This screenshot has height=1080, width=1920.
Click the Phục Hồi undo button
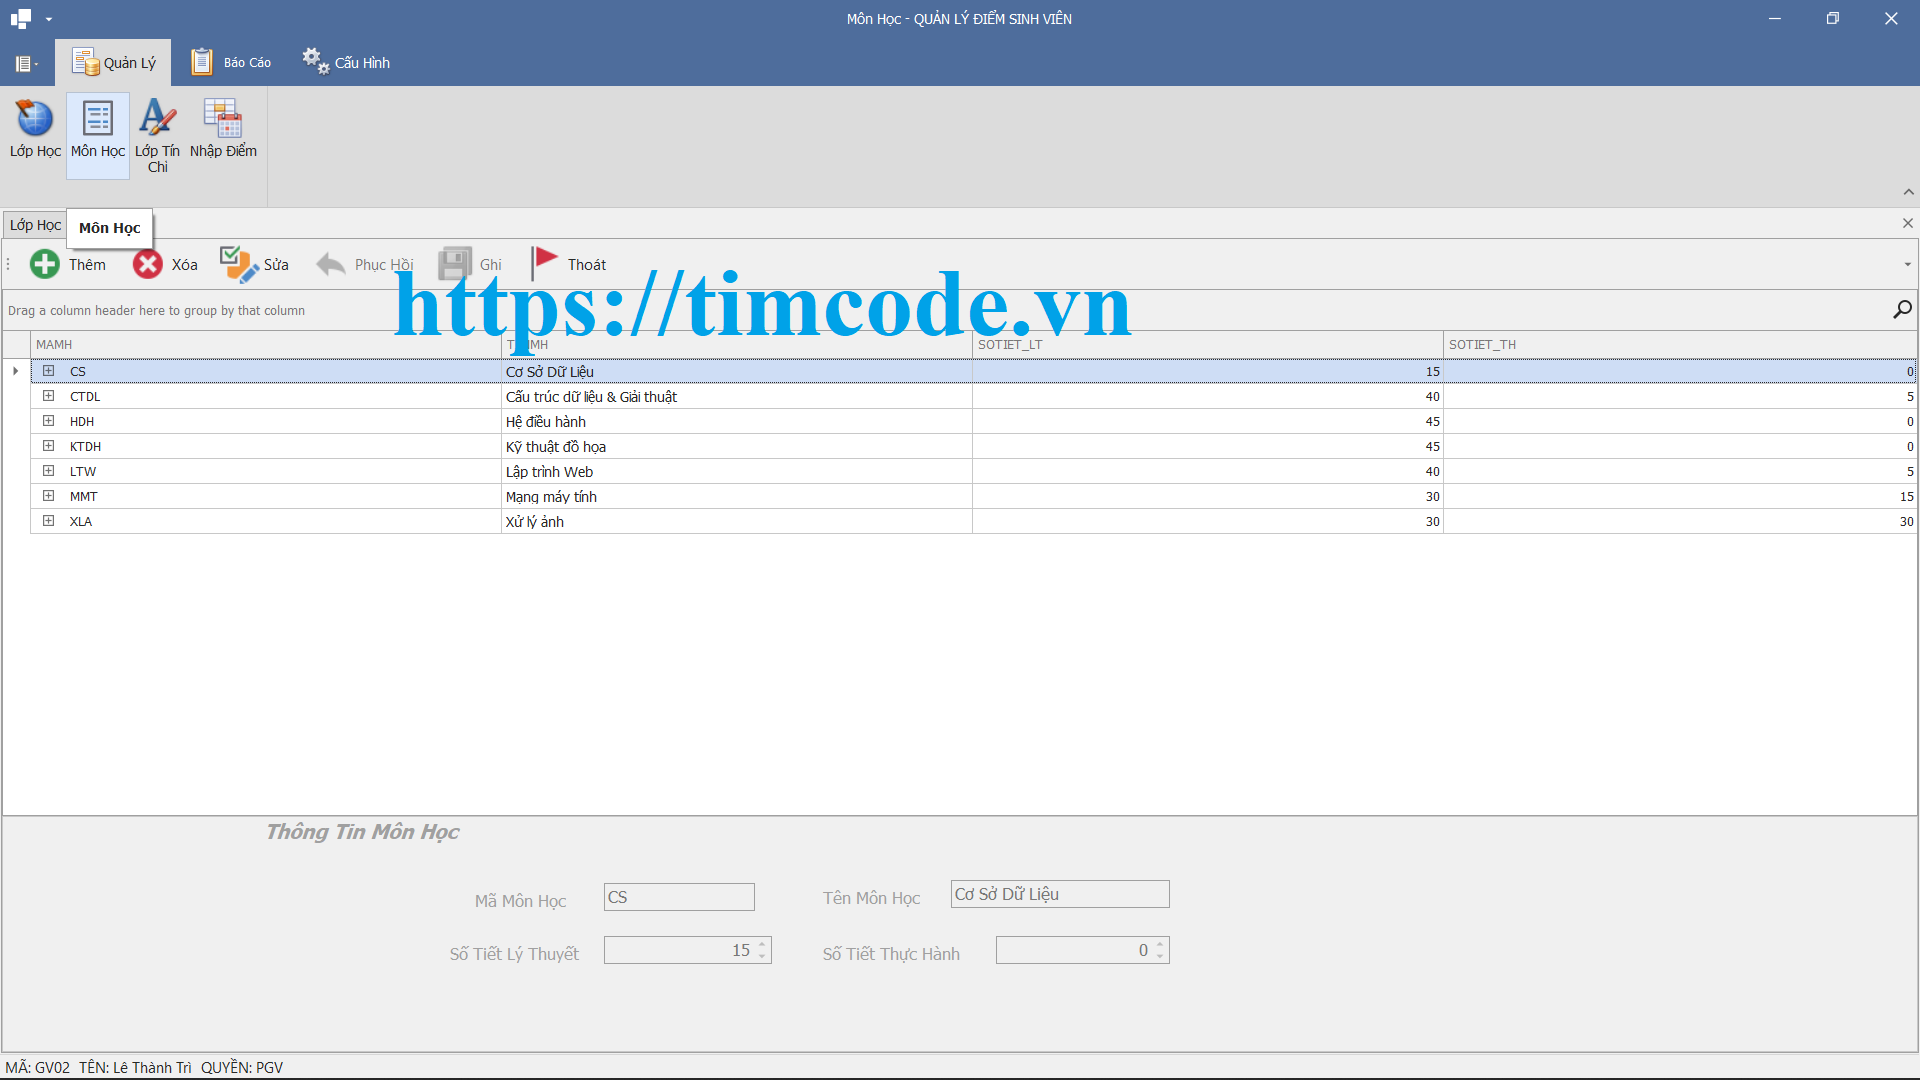click(x=365, y=264)
